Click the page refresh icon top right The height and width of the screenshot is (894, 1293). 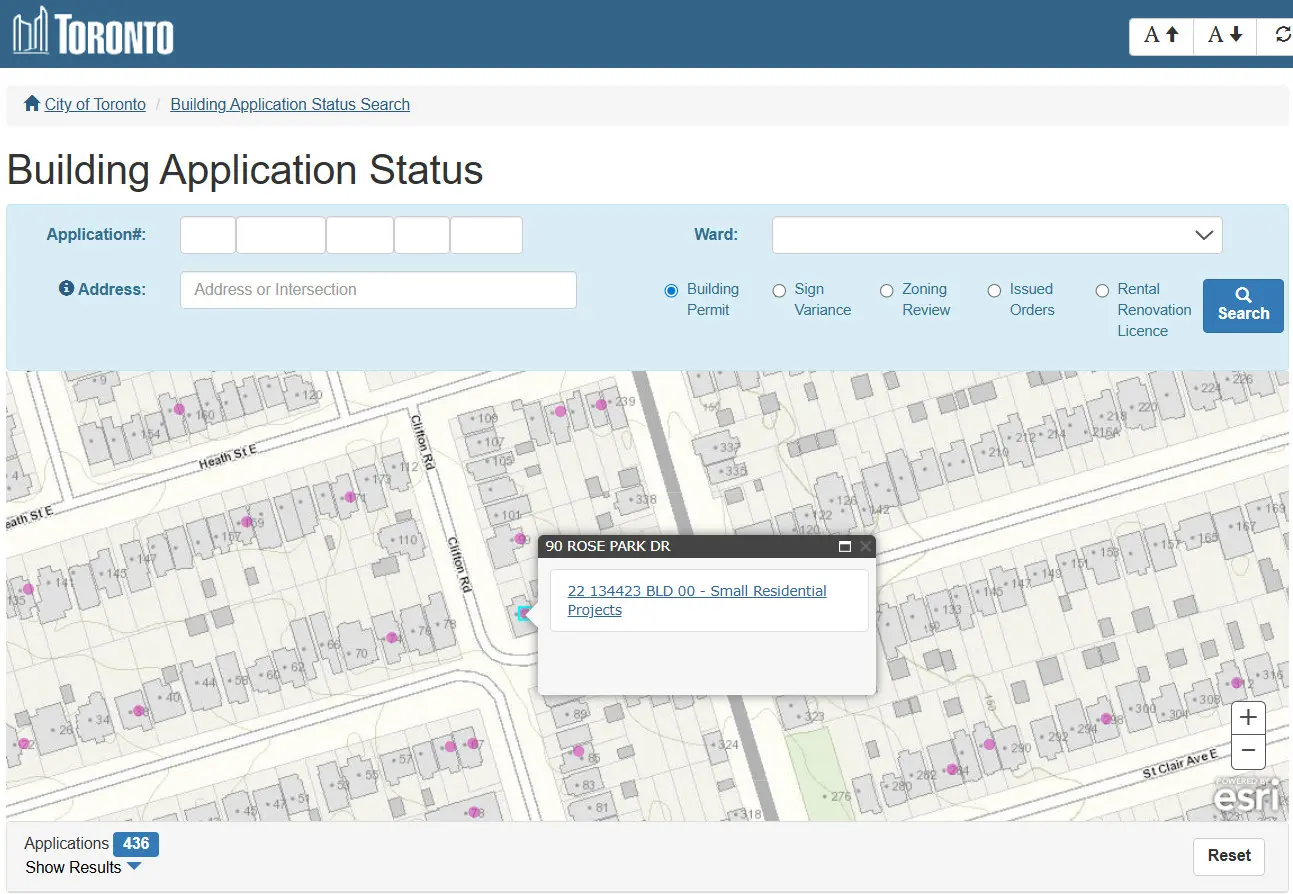tap(1281, 35)
